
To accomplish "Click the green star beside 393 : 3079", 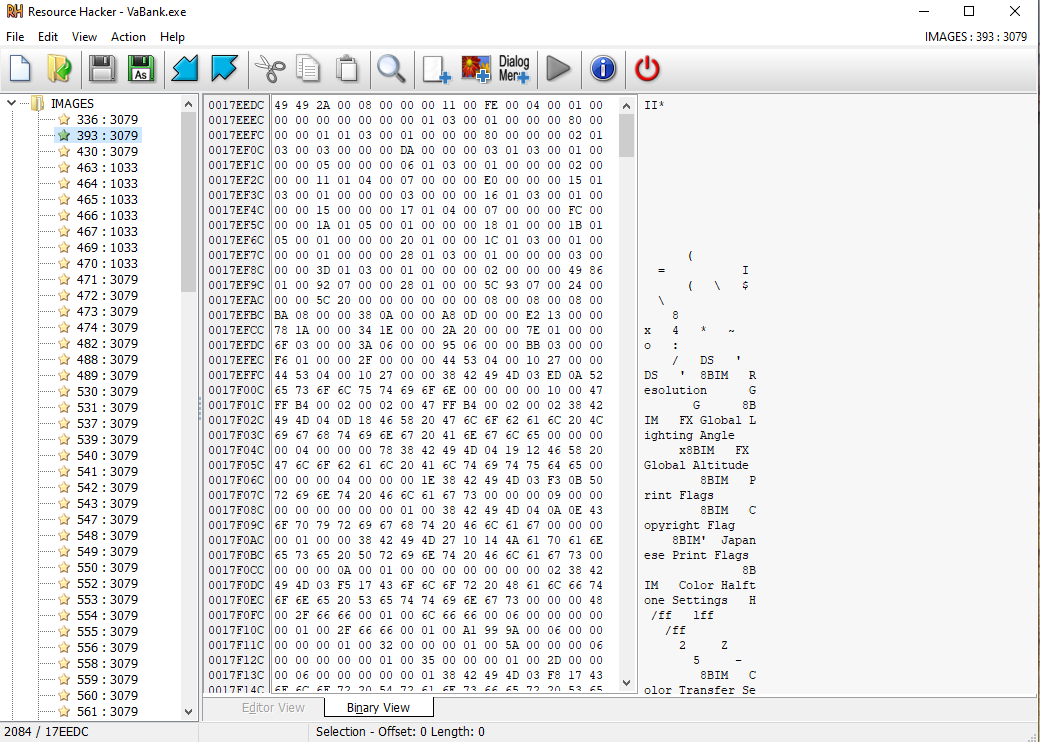I will pyautogui.click(x=64, y=135).
